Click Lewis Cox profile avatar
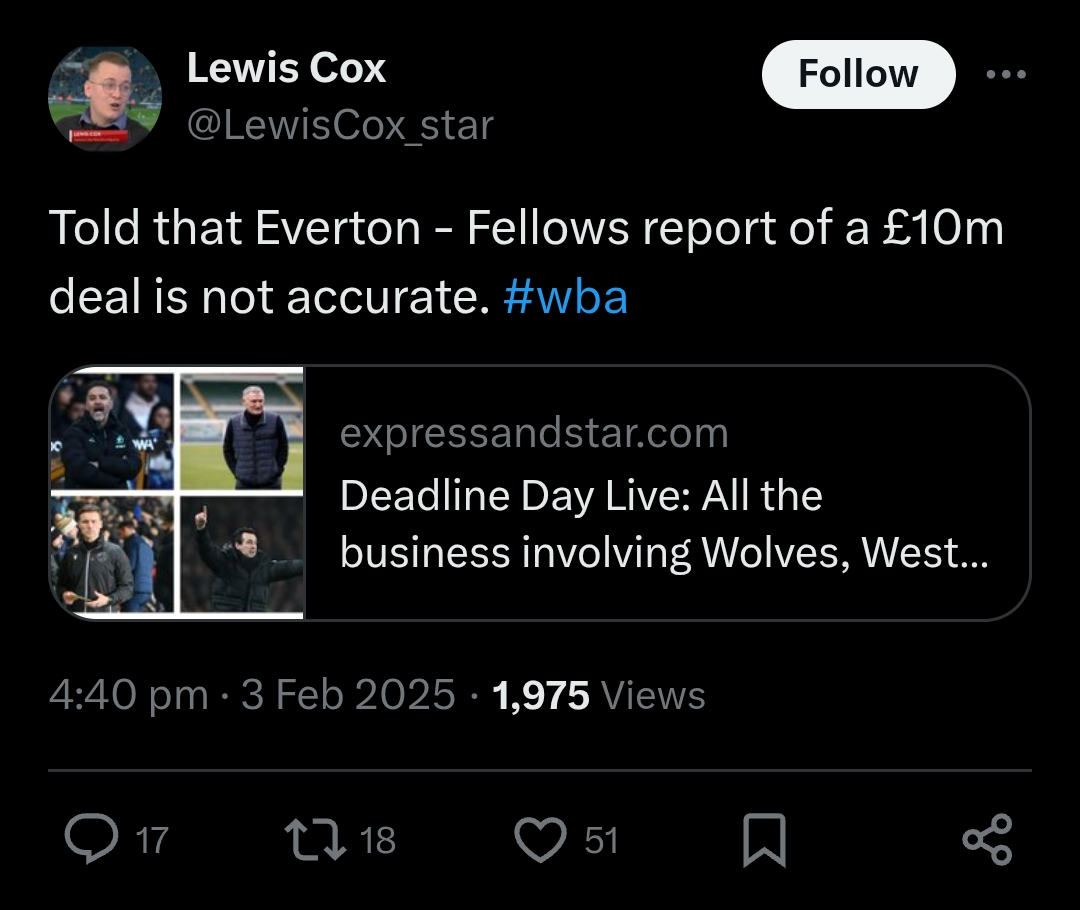 point(105,97)
